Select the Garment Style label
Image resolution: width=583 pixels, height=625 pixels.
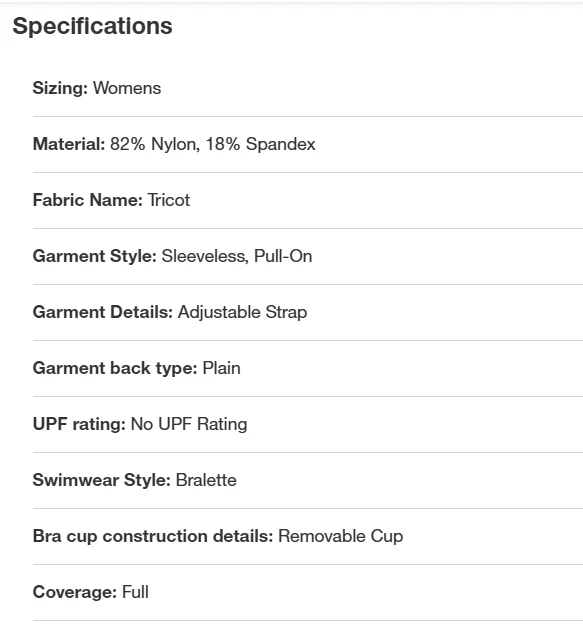point(95,256)
